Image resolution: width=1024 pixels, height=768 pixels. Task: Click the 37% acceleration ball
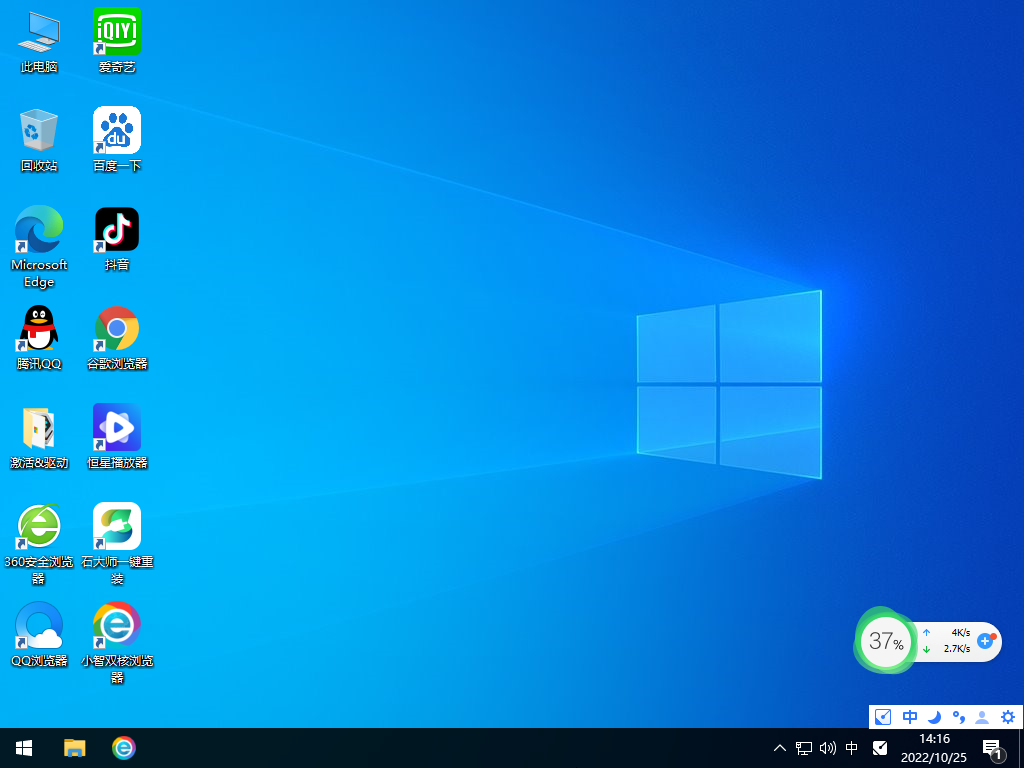[885, 641]
